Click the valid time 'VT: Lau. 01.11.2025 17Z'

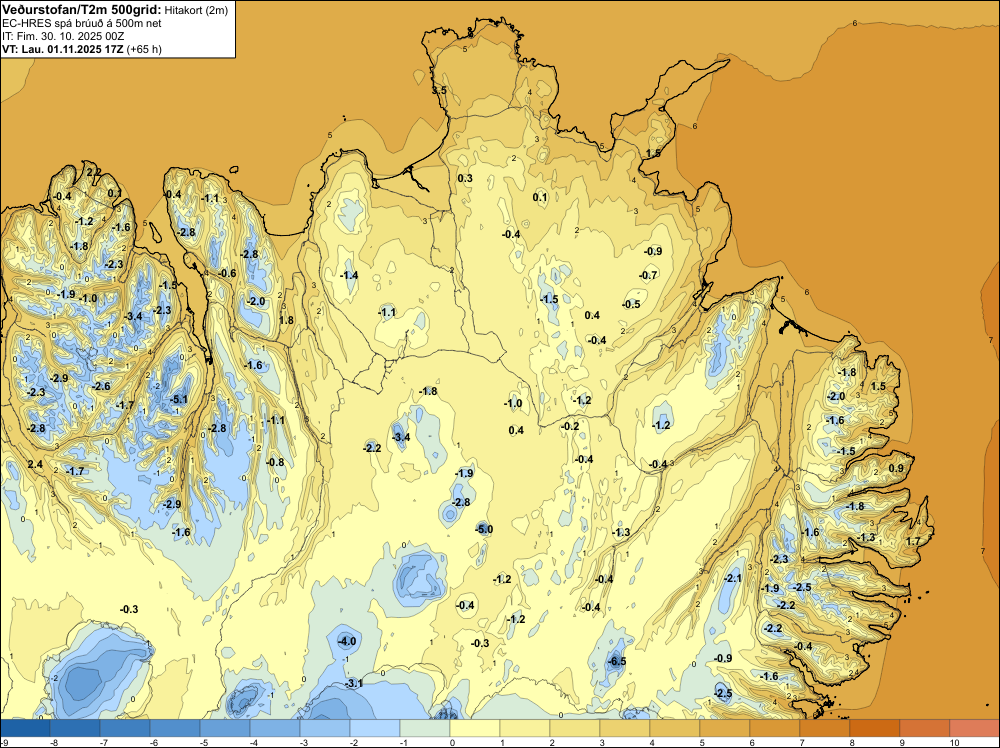click(x=63, y=49)
